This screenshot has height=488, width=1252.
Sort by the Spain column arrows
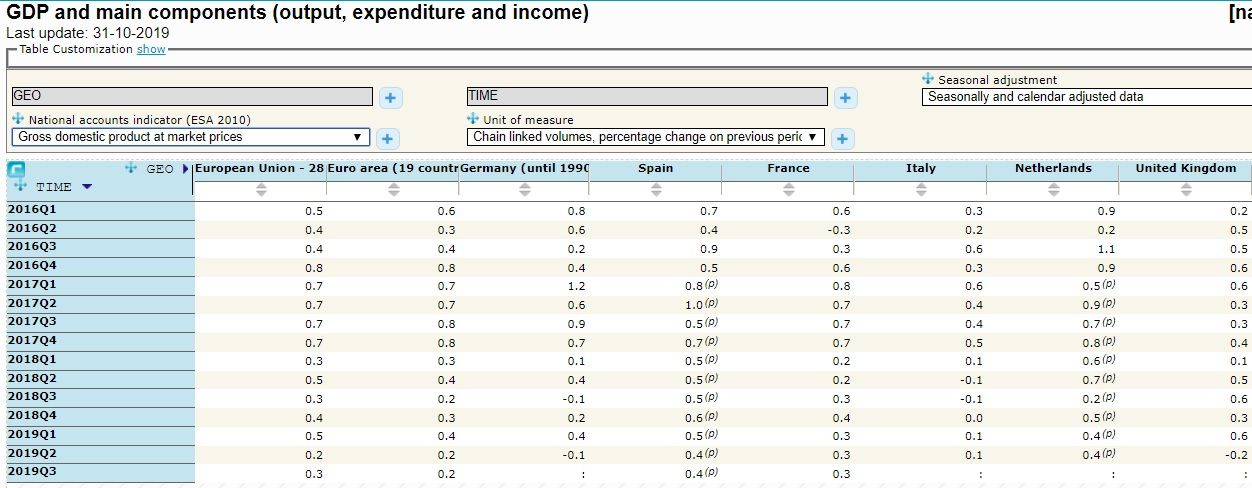click(655, 189)
